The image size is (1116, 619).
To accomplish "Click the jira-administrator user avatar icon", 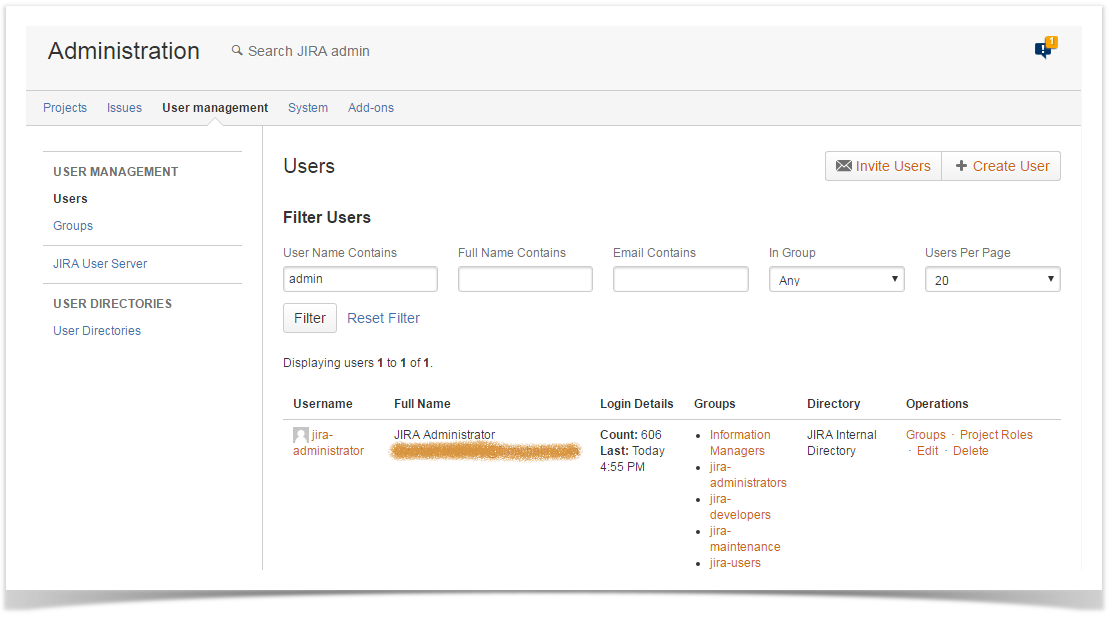I will 300,436.
